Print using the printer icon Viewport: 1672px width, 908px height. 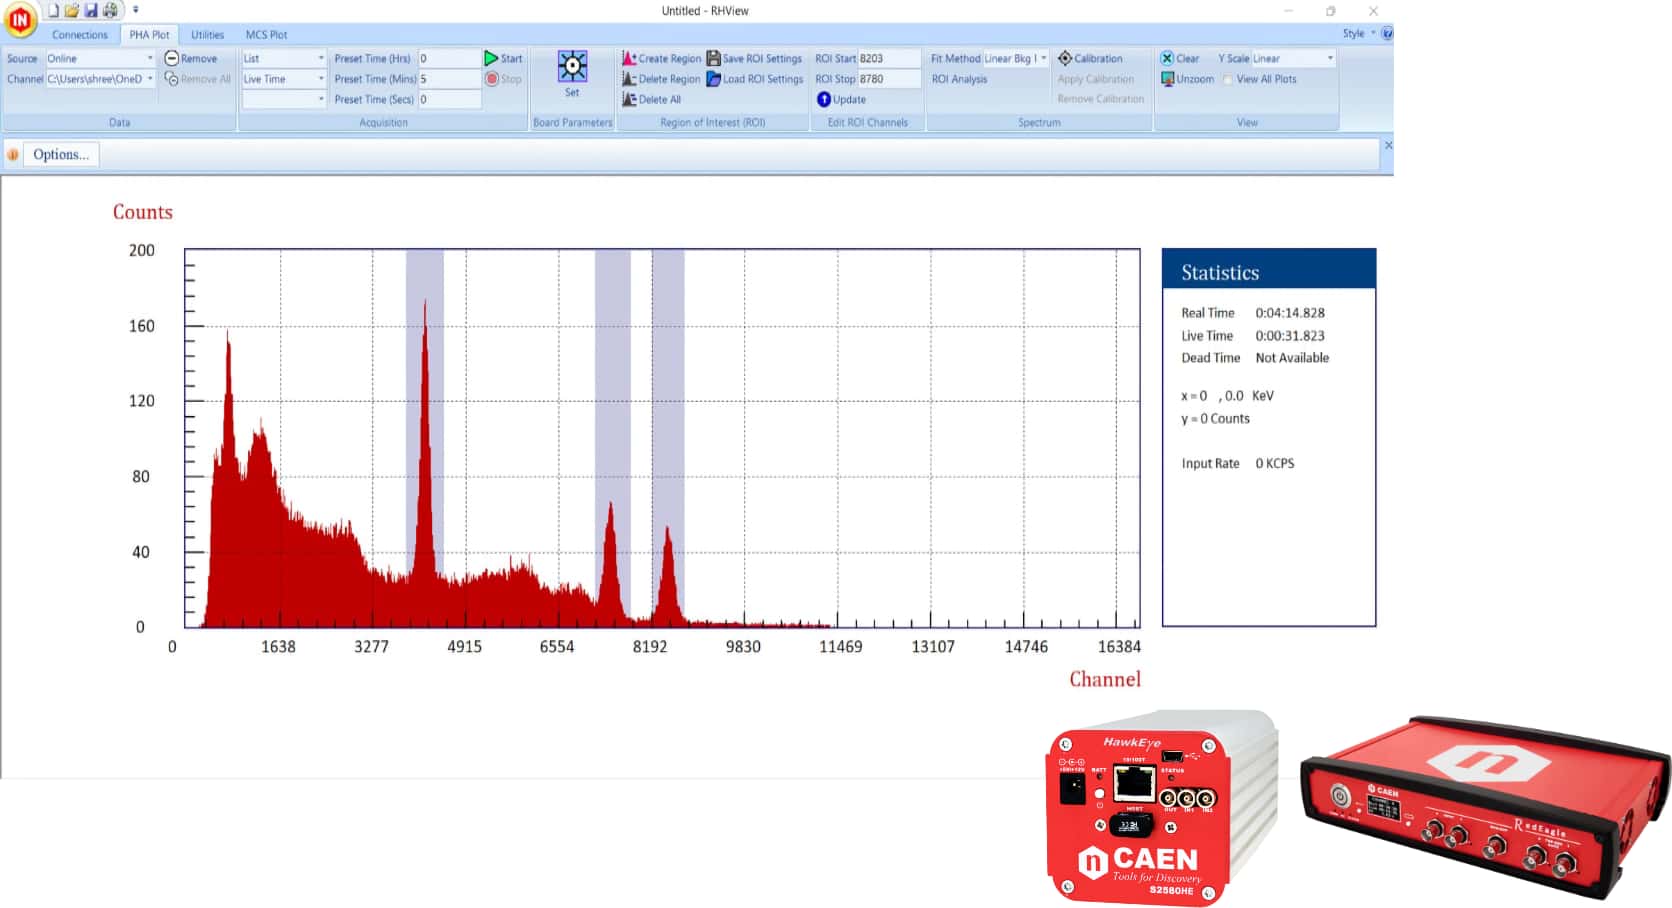pyautogui.click(x=110, y=10)
